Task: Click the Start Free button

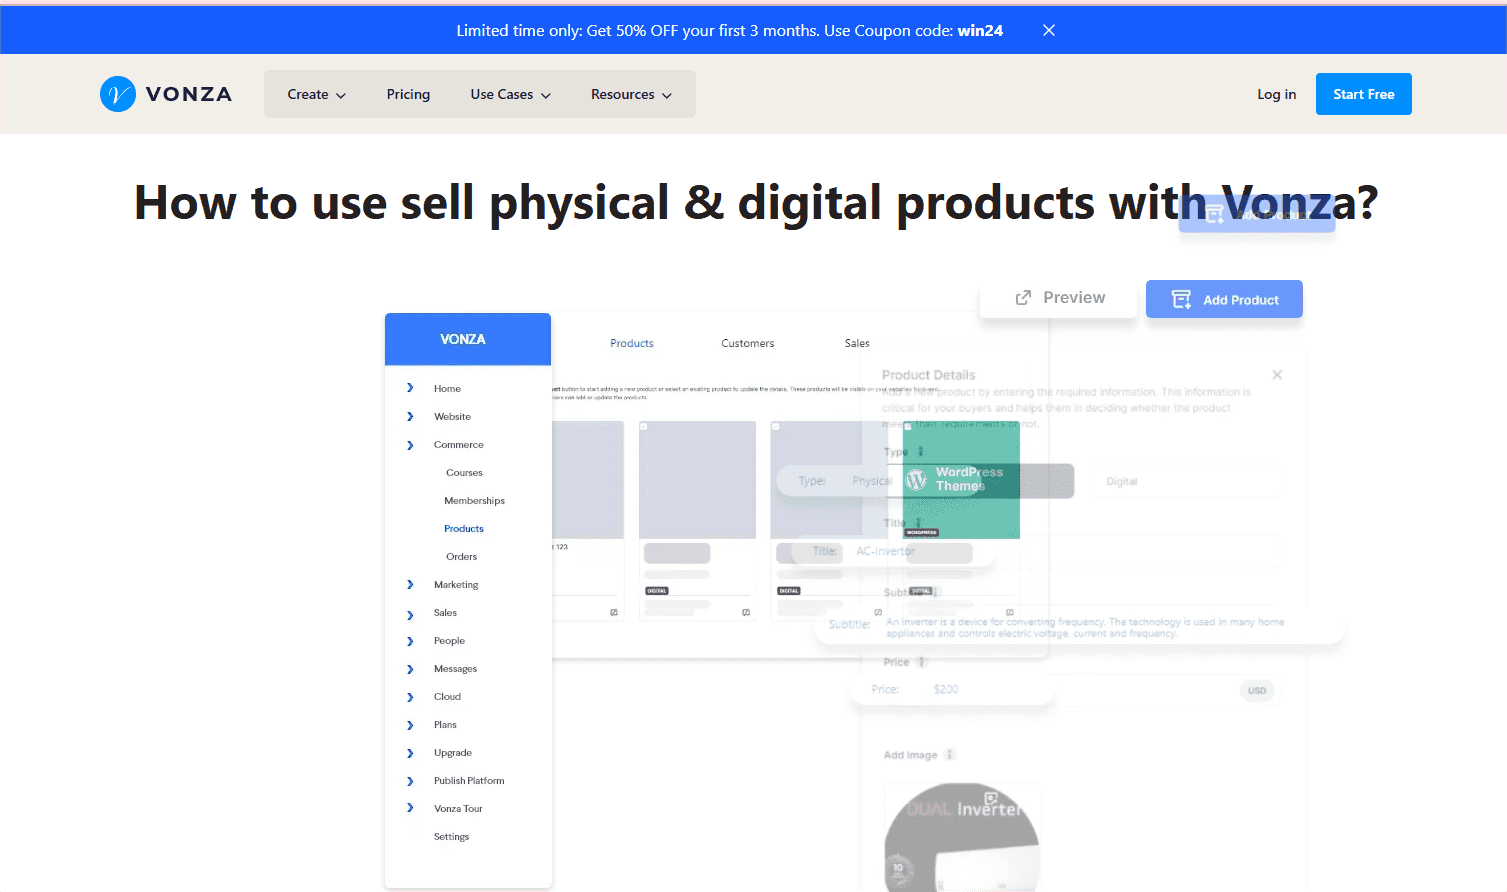Action: coord(1363,94)
